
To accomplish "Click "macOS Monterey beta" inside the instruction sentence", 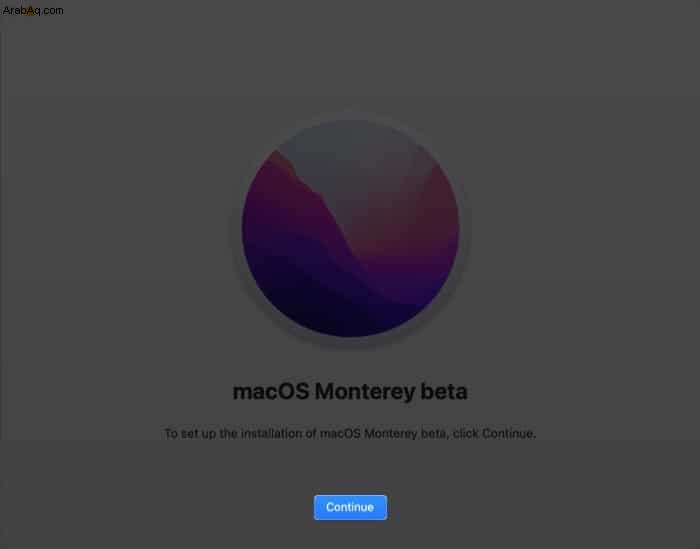I will tap(383, 433).
